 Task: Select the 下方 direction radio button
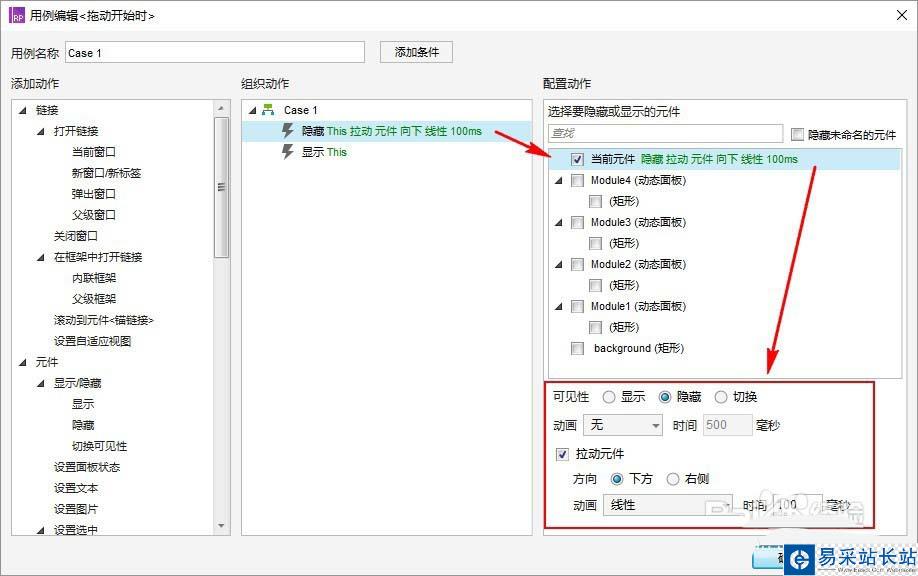617,479
